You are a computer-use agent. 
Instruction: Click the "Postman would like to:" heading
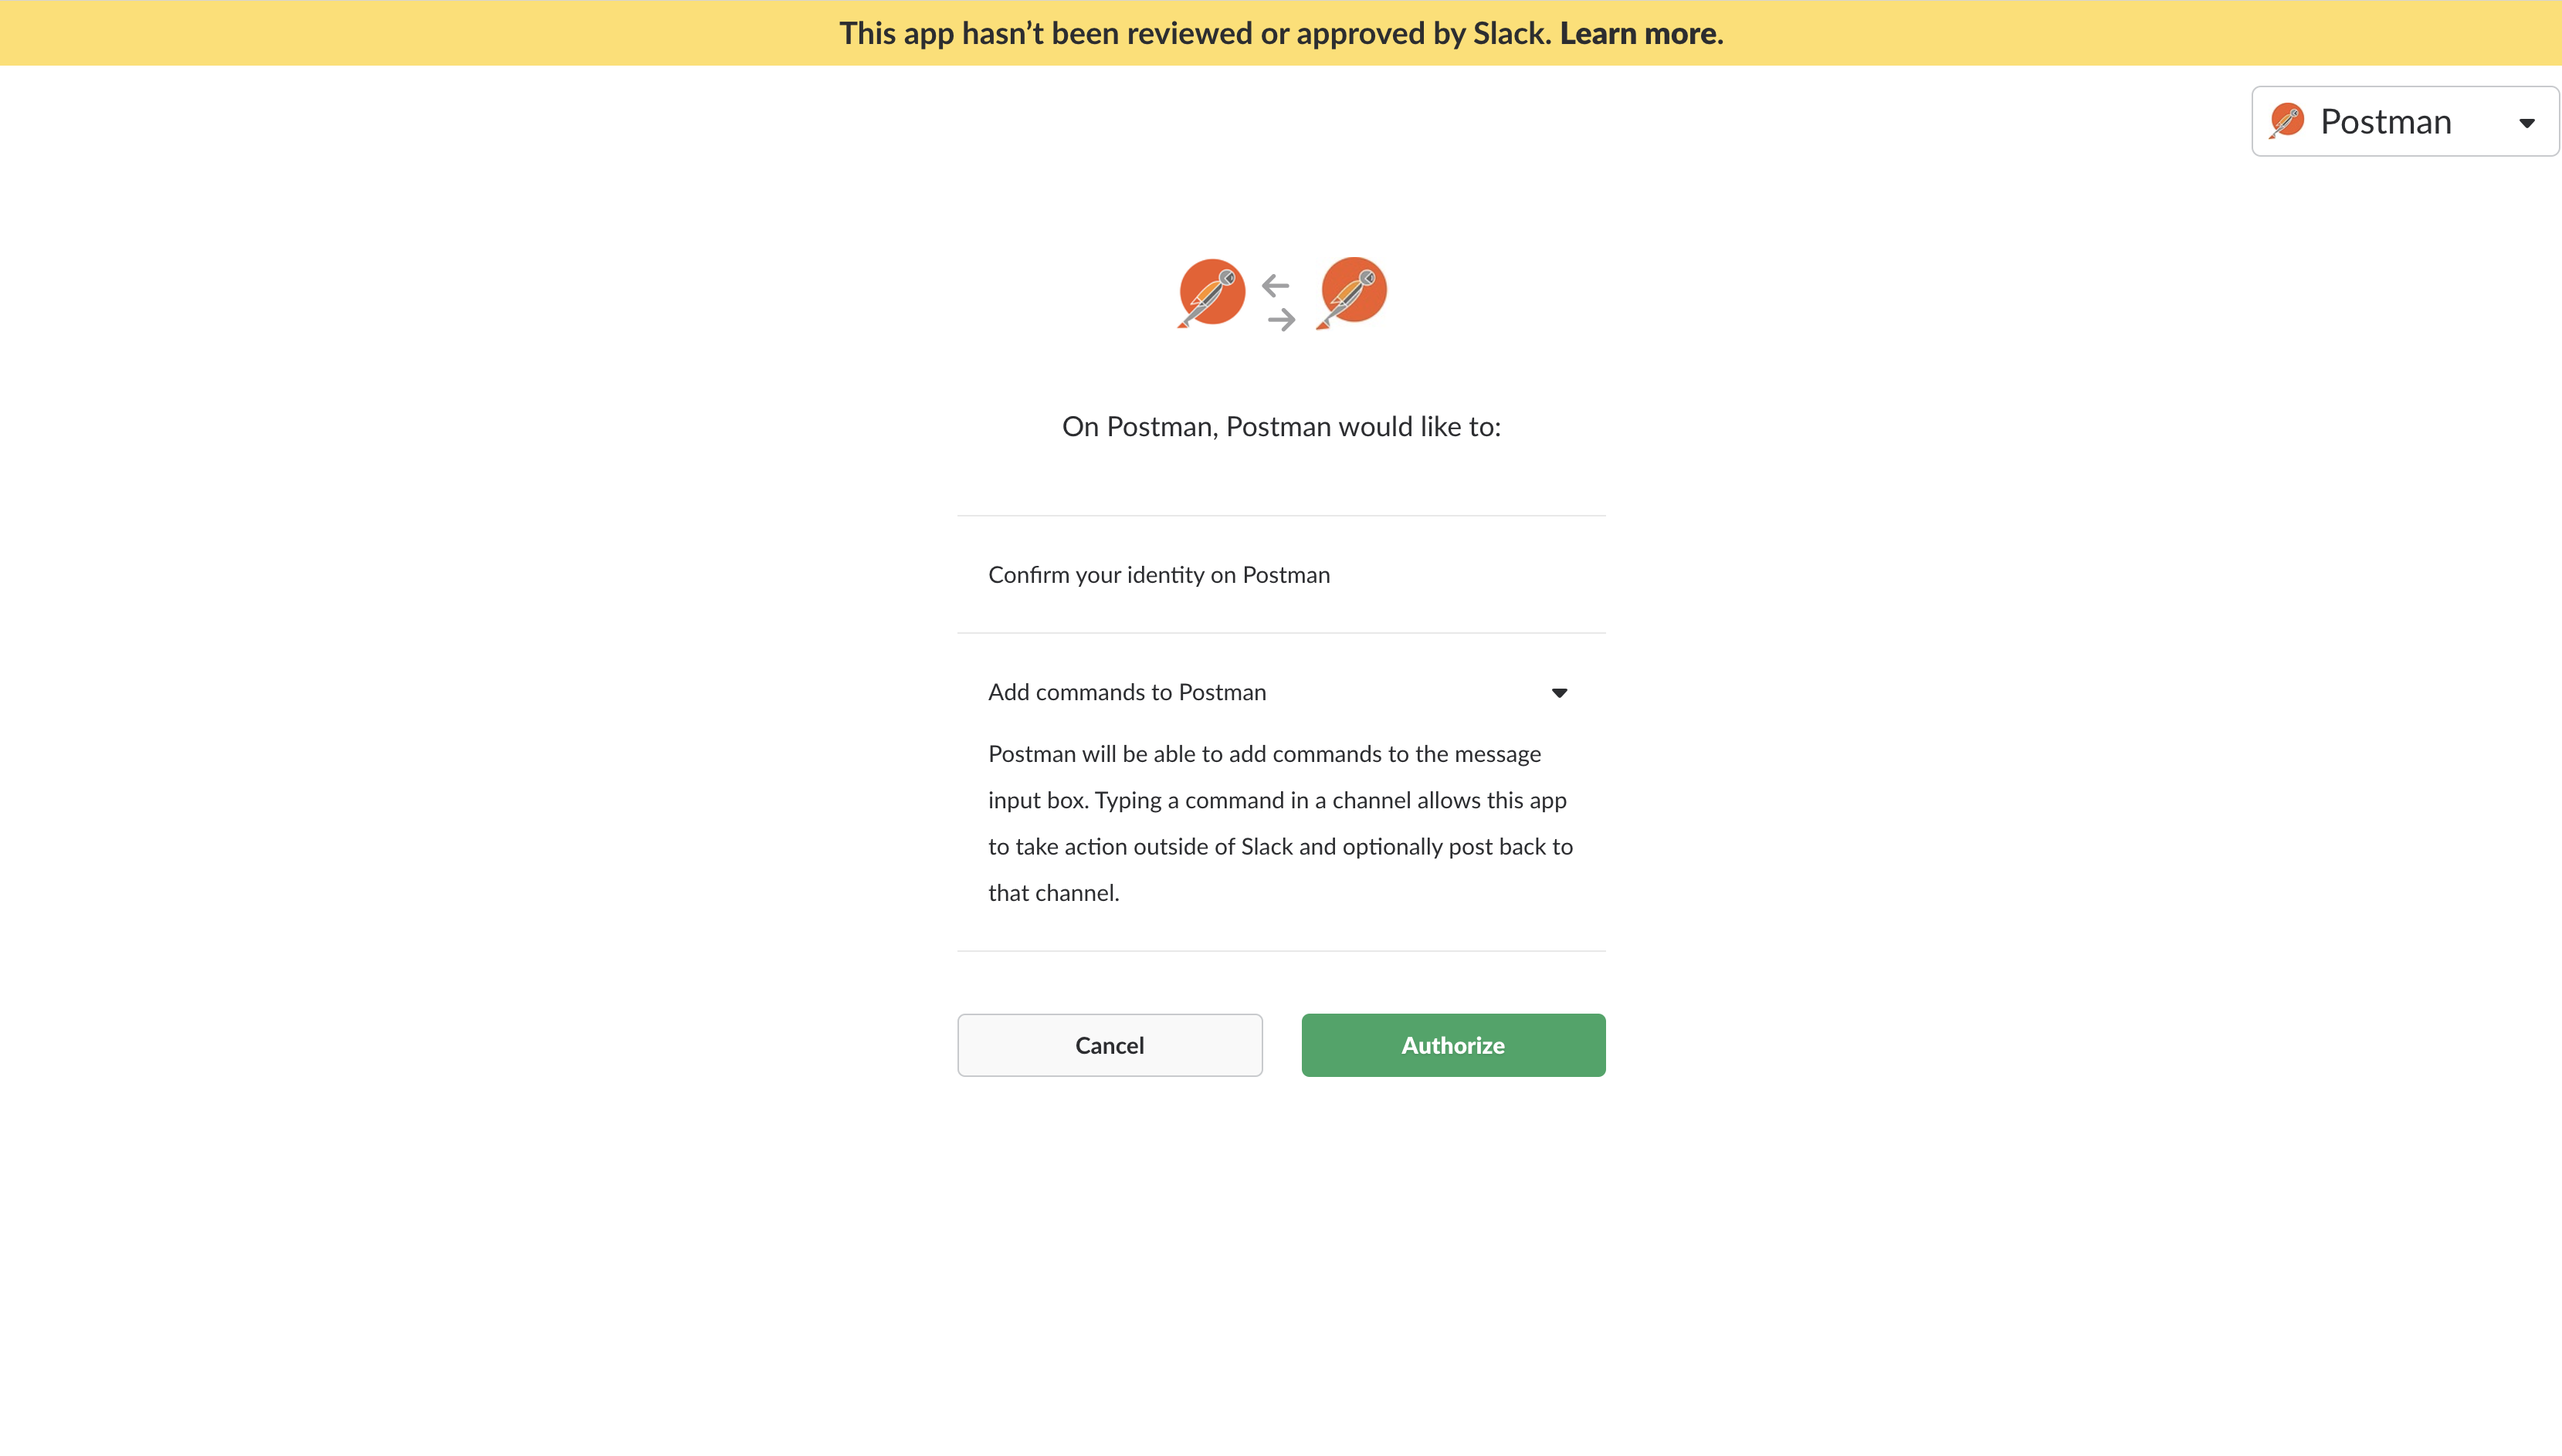click(1281, 427)
